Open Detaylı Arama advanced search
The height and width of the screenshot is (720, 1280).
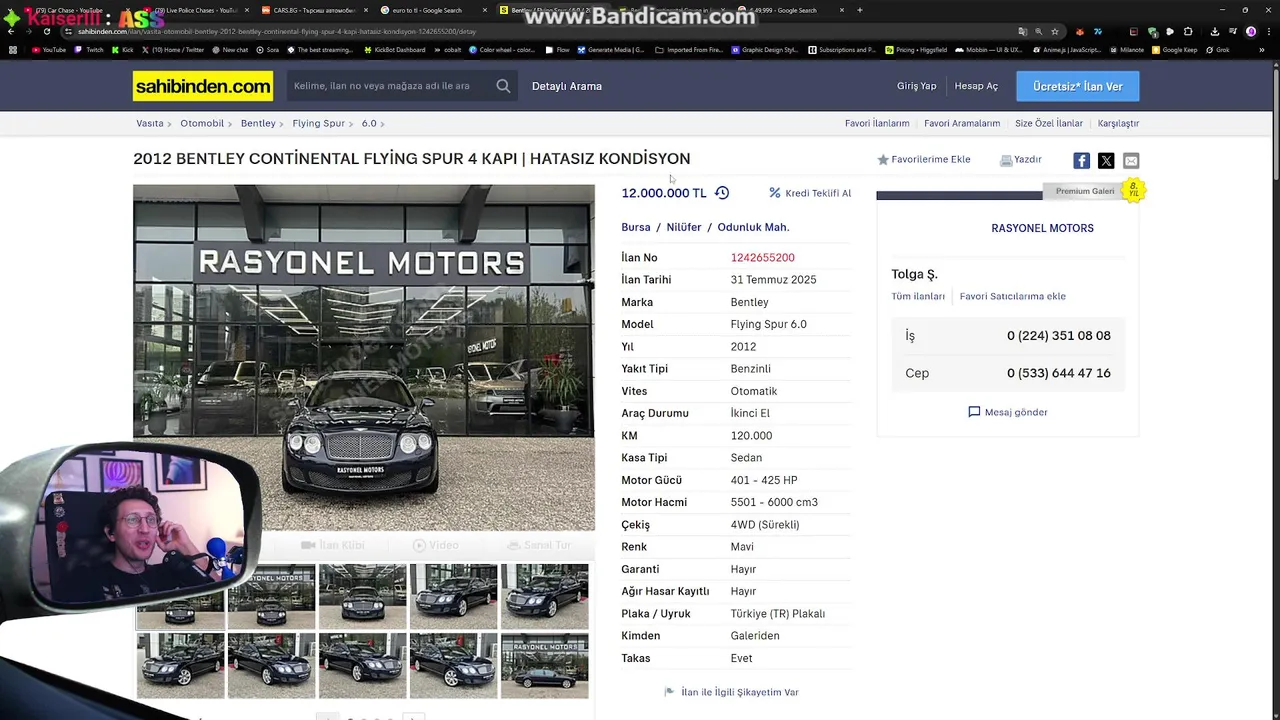point(567,86)
